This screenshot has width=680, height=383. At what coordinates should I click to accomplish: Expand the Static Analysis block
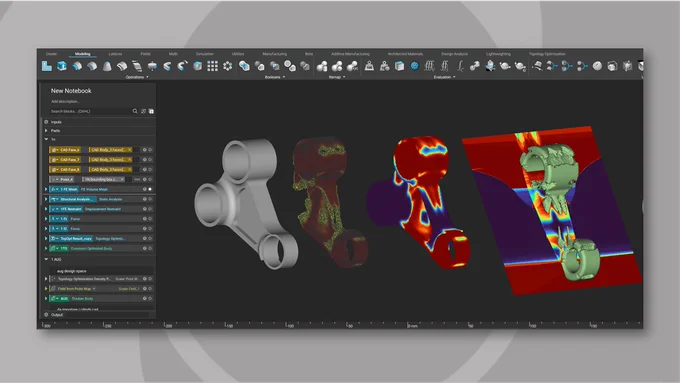[x=46, y=199]
